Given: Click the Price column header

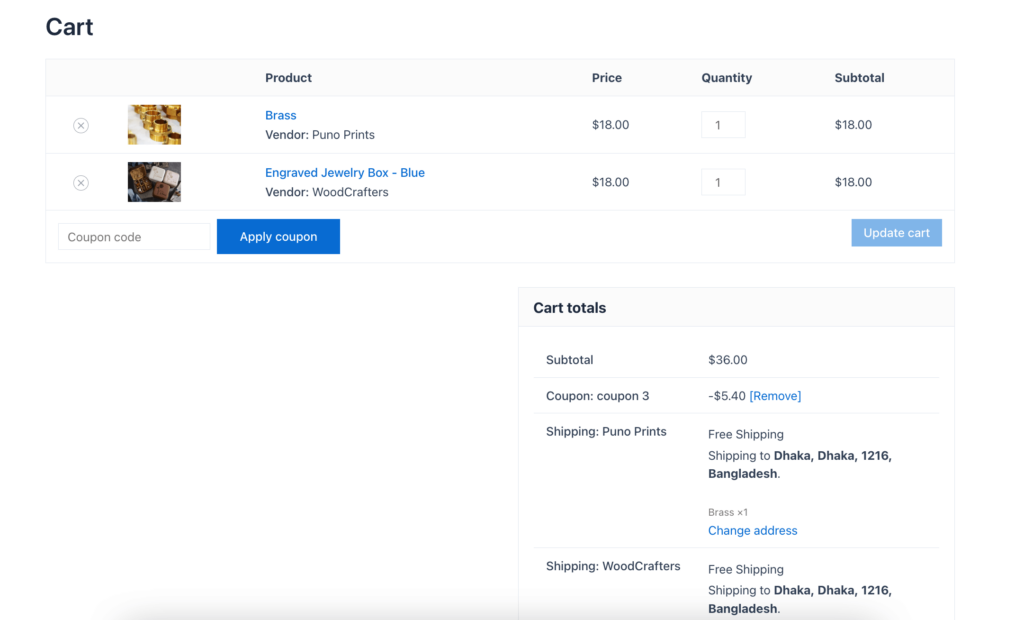Looking at the screenshot, I should (x=606, y=77).
